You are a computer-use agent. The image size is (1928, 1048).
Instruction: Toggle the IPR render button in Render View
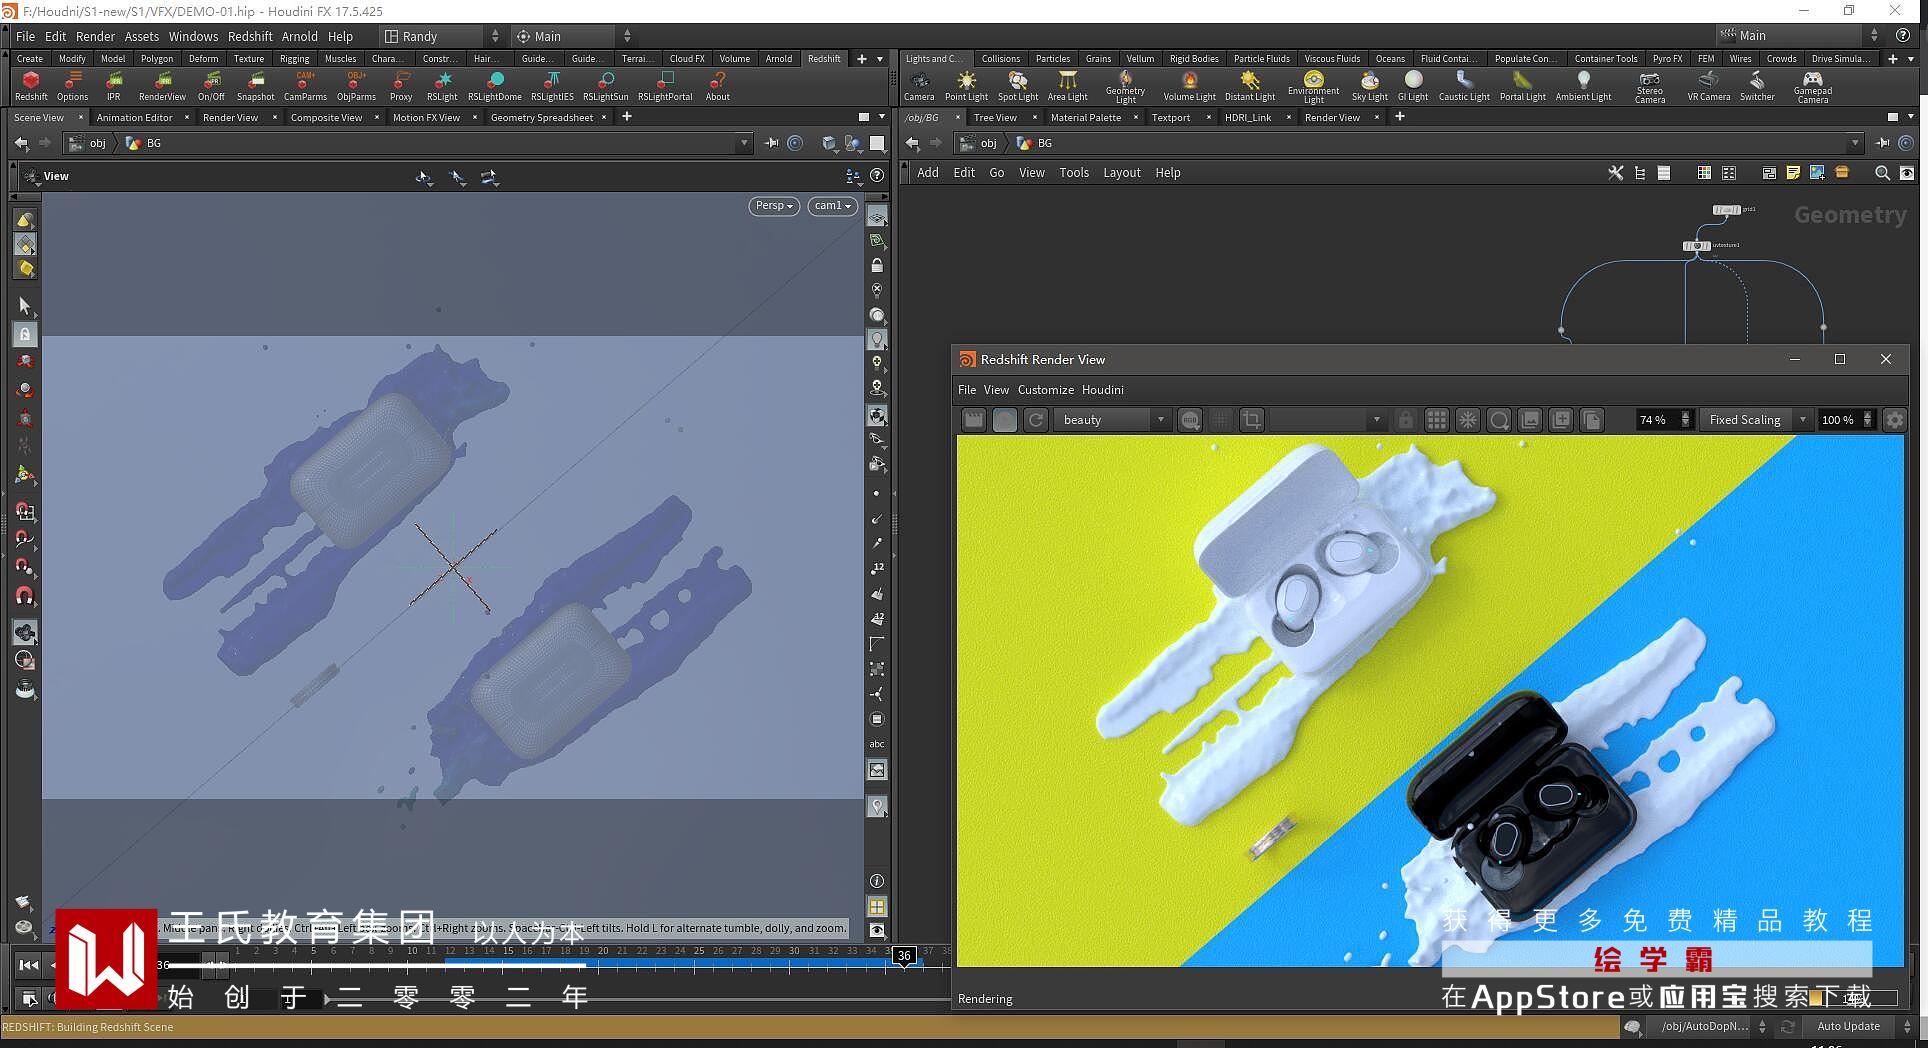click(x=1005, y=420)
